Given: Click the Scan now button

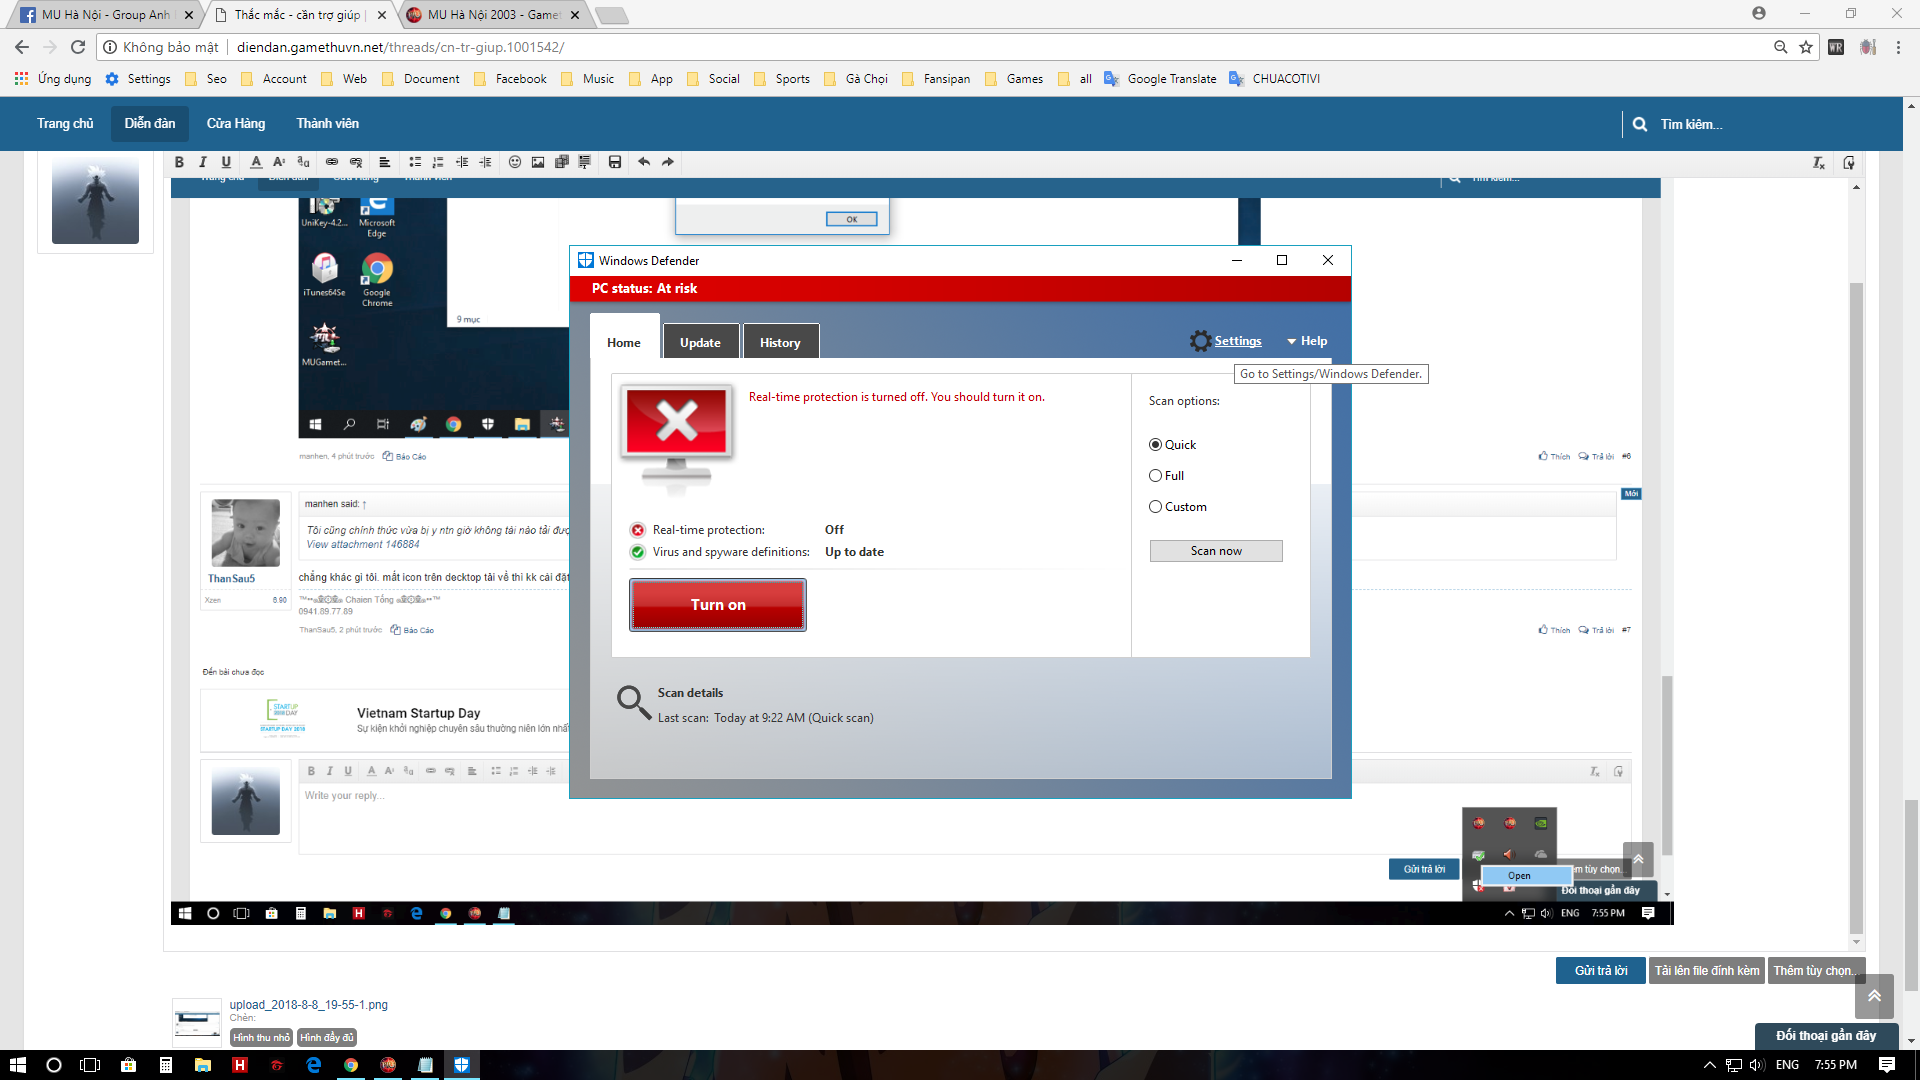Looking at the screenshot, I should coord(1216,551).
